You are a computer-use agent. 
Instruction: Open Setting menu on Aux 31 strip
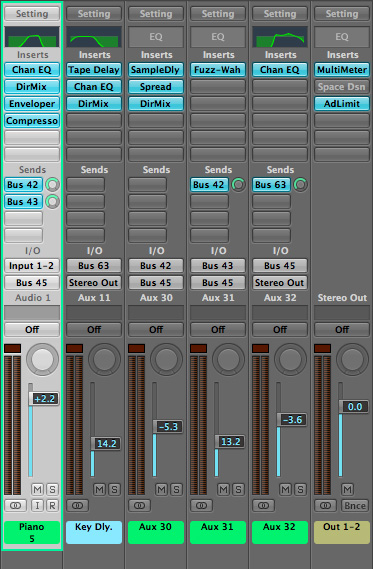click(x=218, y=14)
